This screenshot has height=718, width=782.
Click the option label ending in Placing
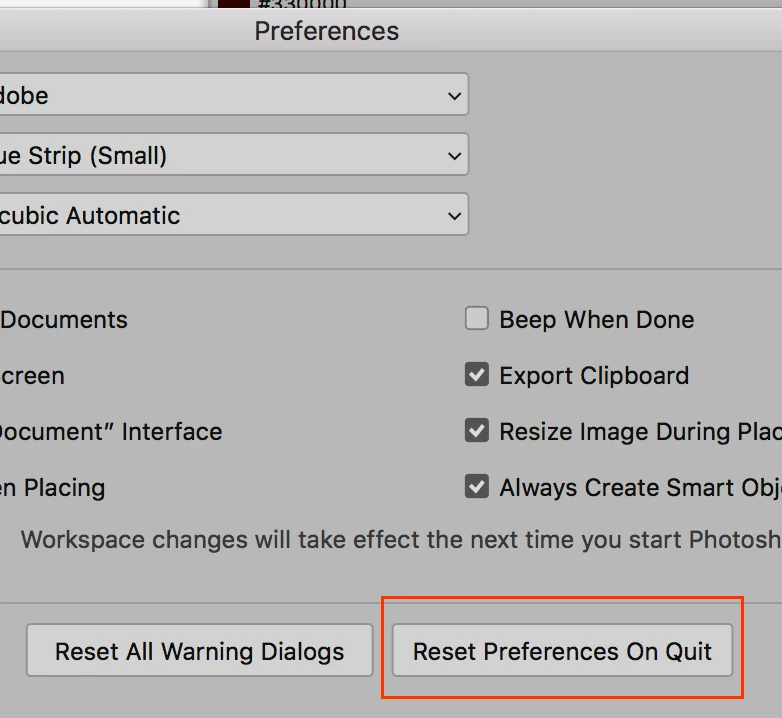click(52, 488)
